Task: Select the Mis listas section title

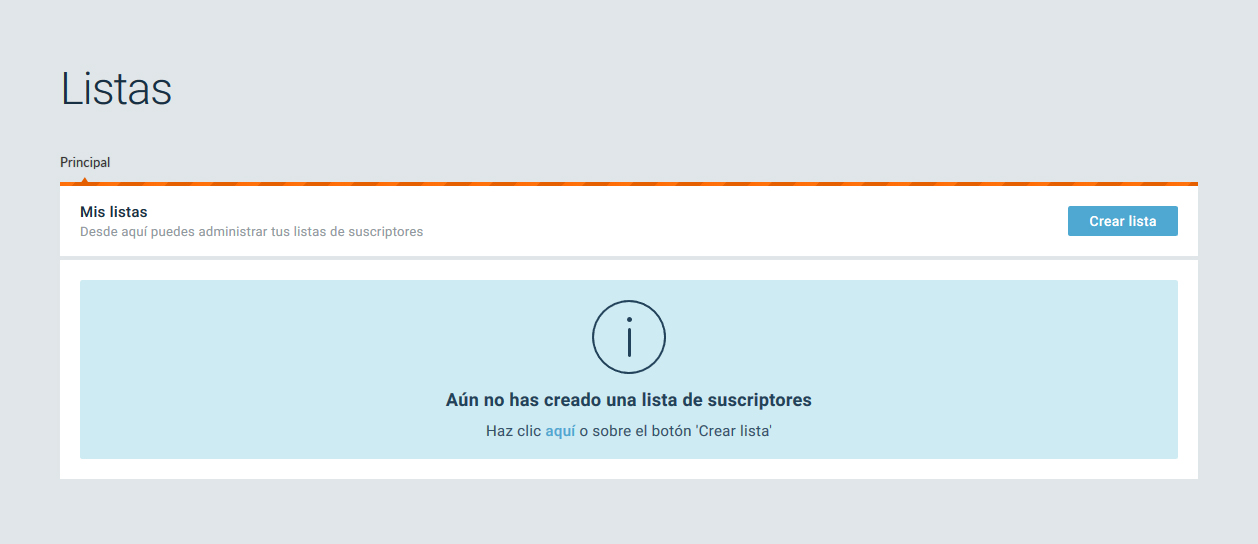Action: (113, 212)
